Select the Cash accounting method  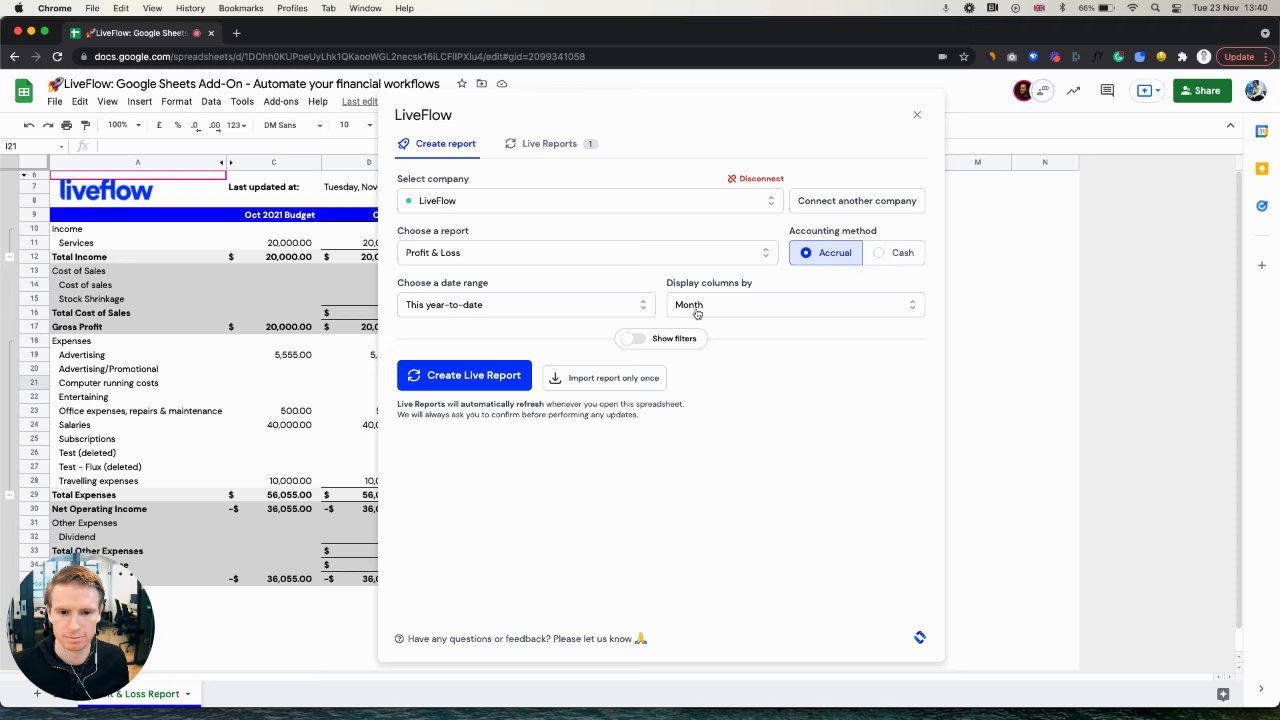pos(894,253)
